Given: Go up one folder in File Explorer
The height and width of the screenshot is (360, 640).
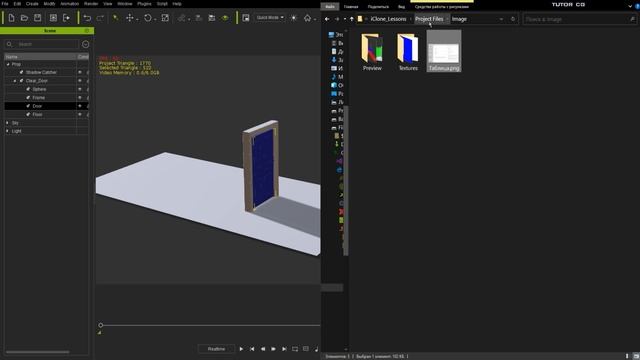Looking at the screenshot, I should point(351,19).
